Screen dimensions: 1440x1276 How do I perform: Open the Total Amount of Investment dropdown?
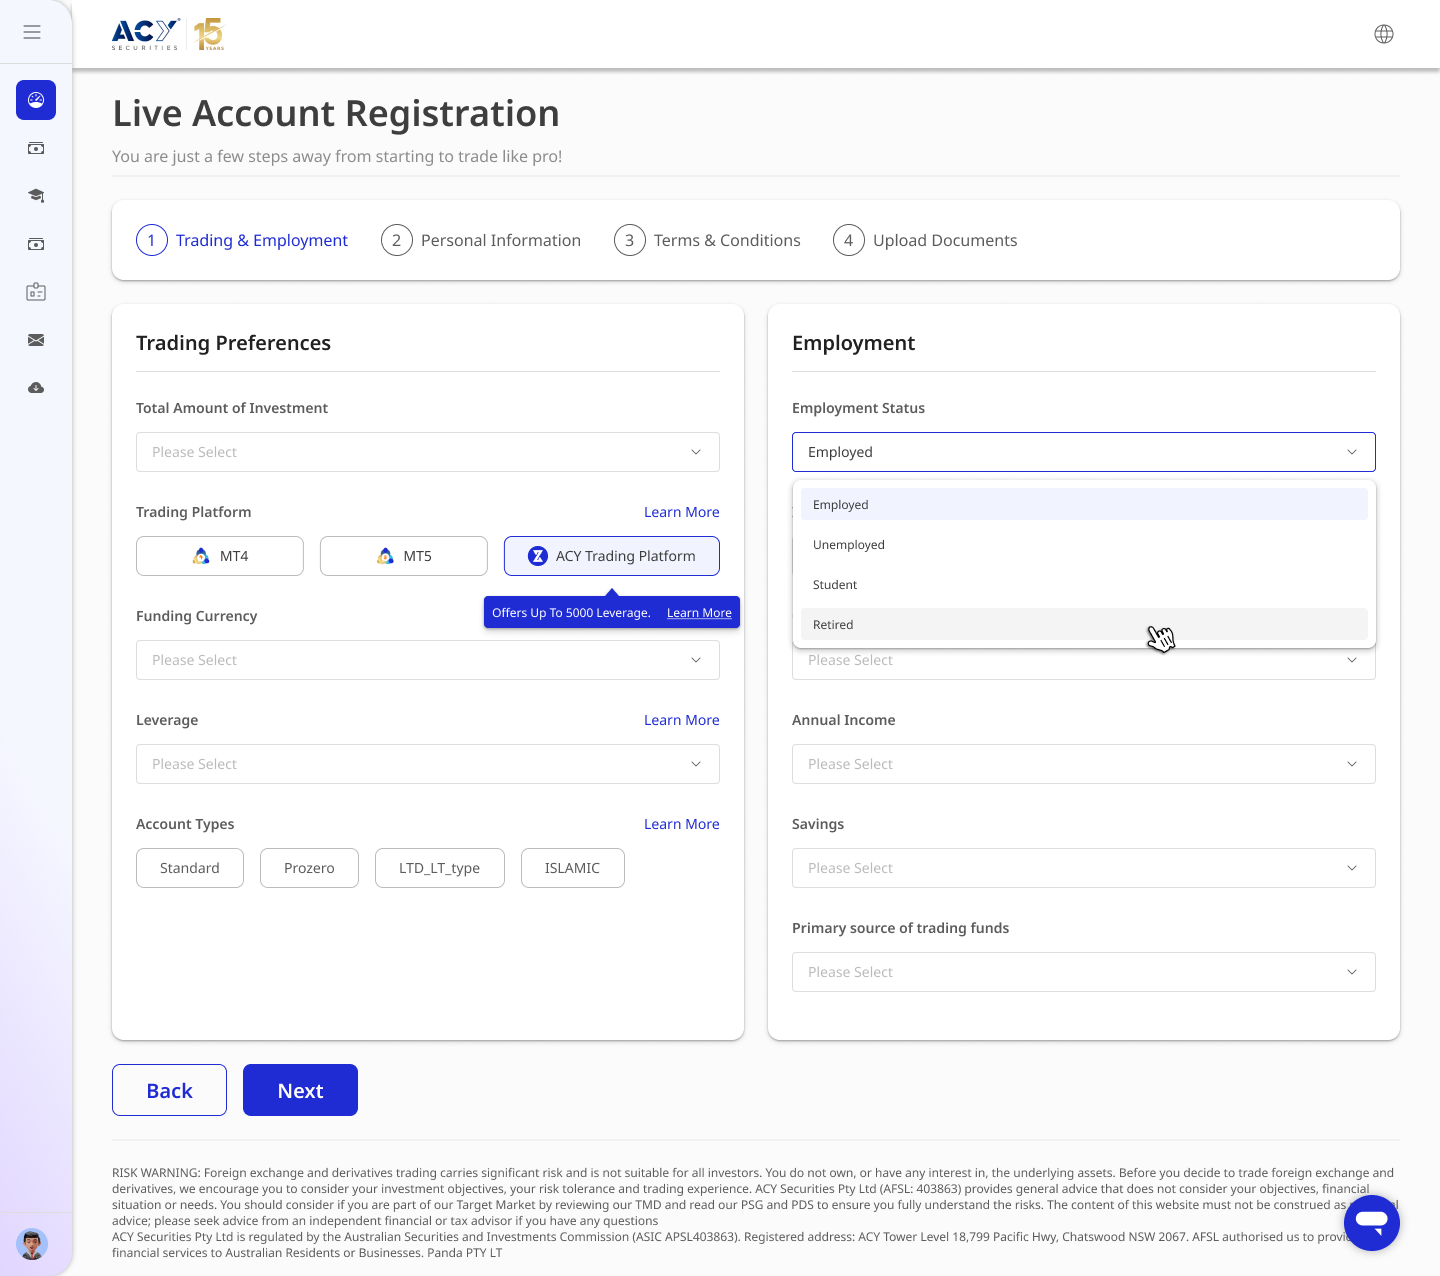427,452
